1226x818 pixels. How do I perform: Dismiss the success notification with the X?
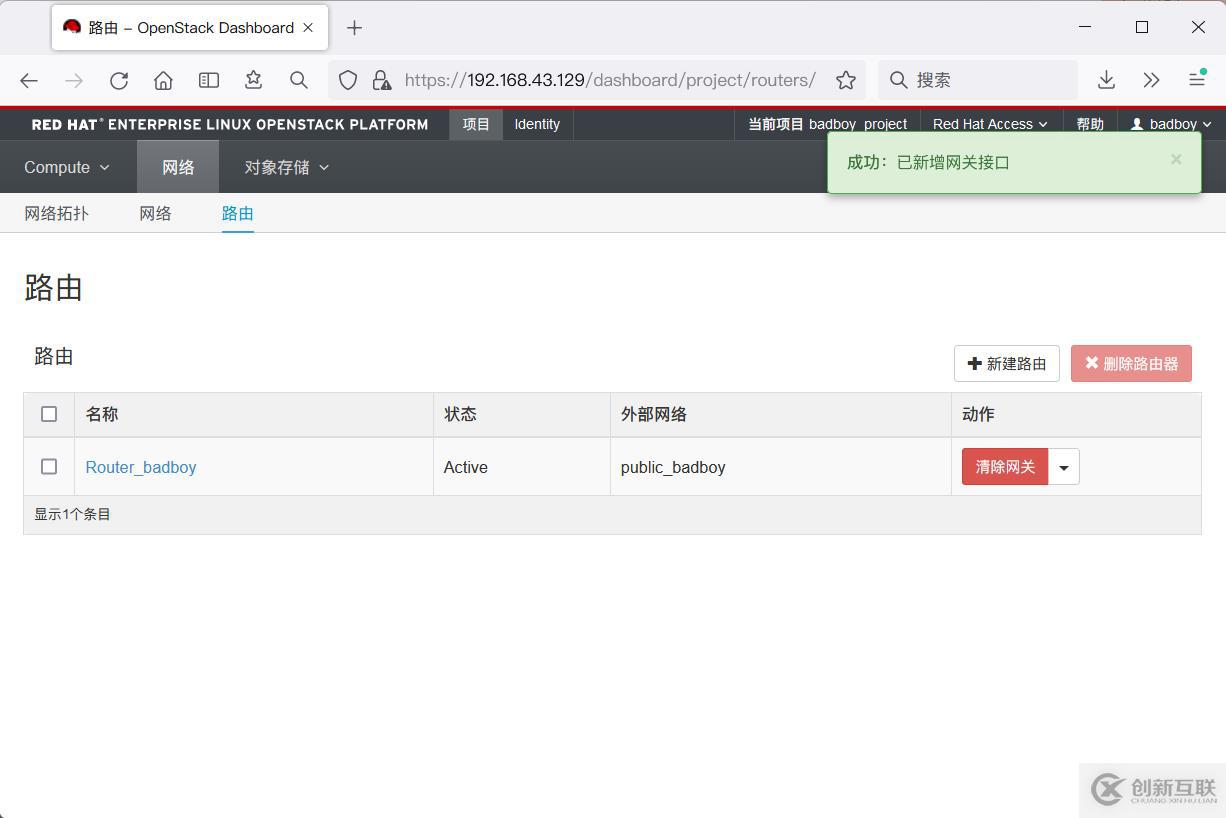[1176, 159]
